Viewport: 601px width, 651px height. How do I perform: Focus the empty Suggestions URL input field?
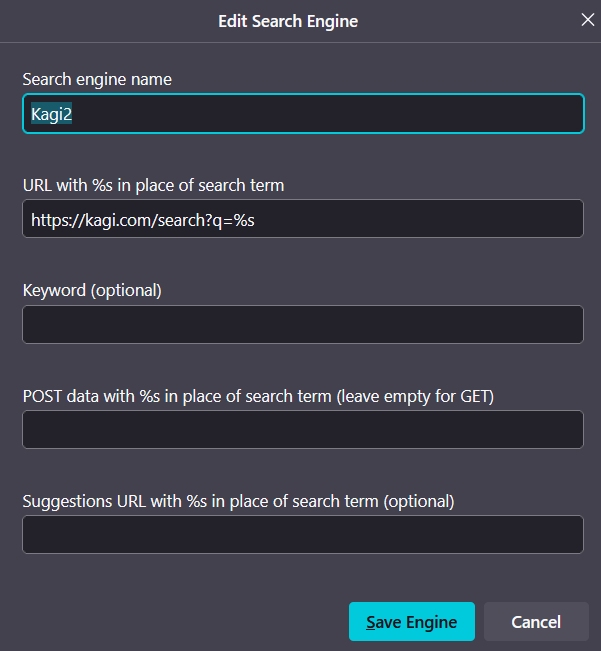tap(302, 534)
